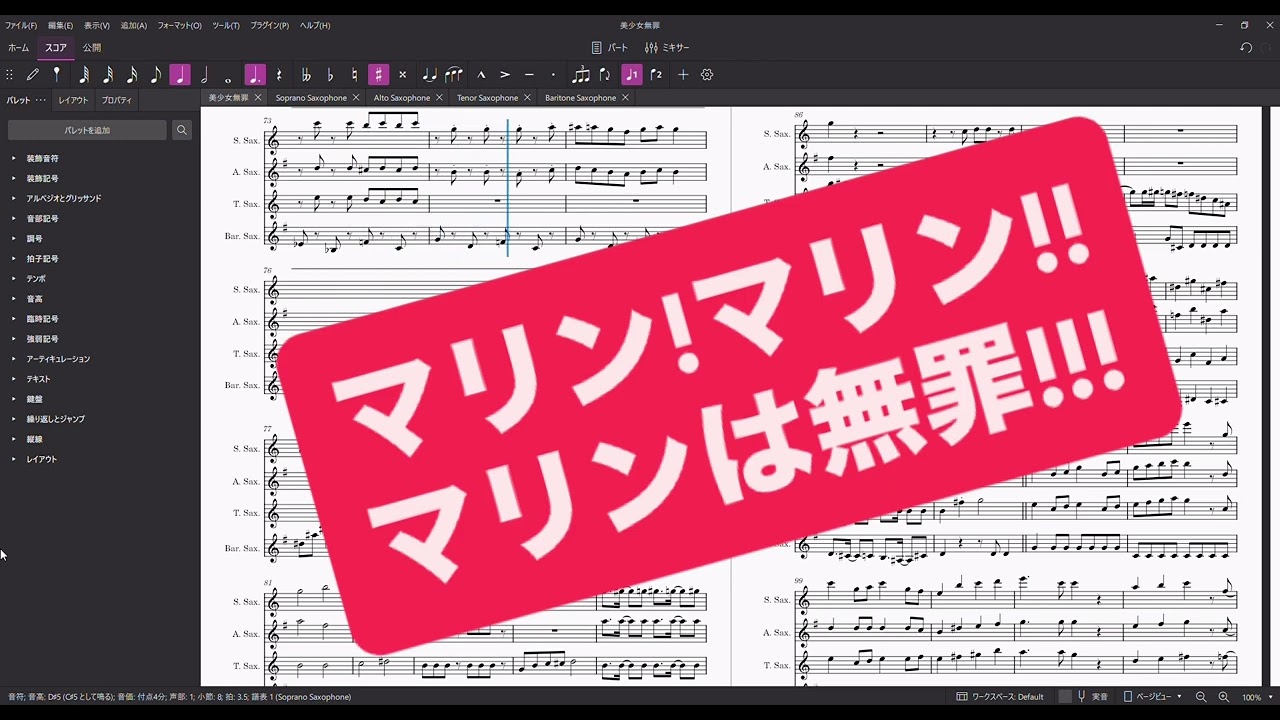Open 編集 menu
Viewport: 1280px width, 720px height.
click(x=60, y=25)
